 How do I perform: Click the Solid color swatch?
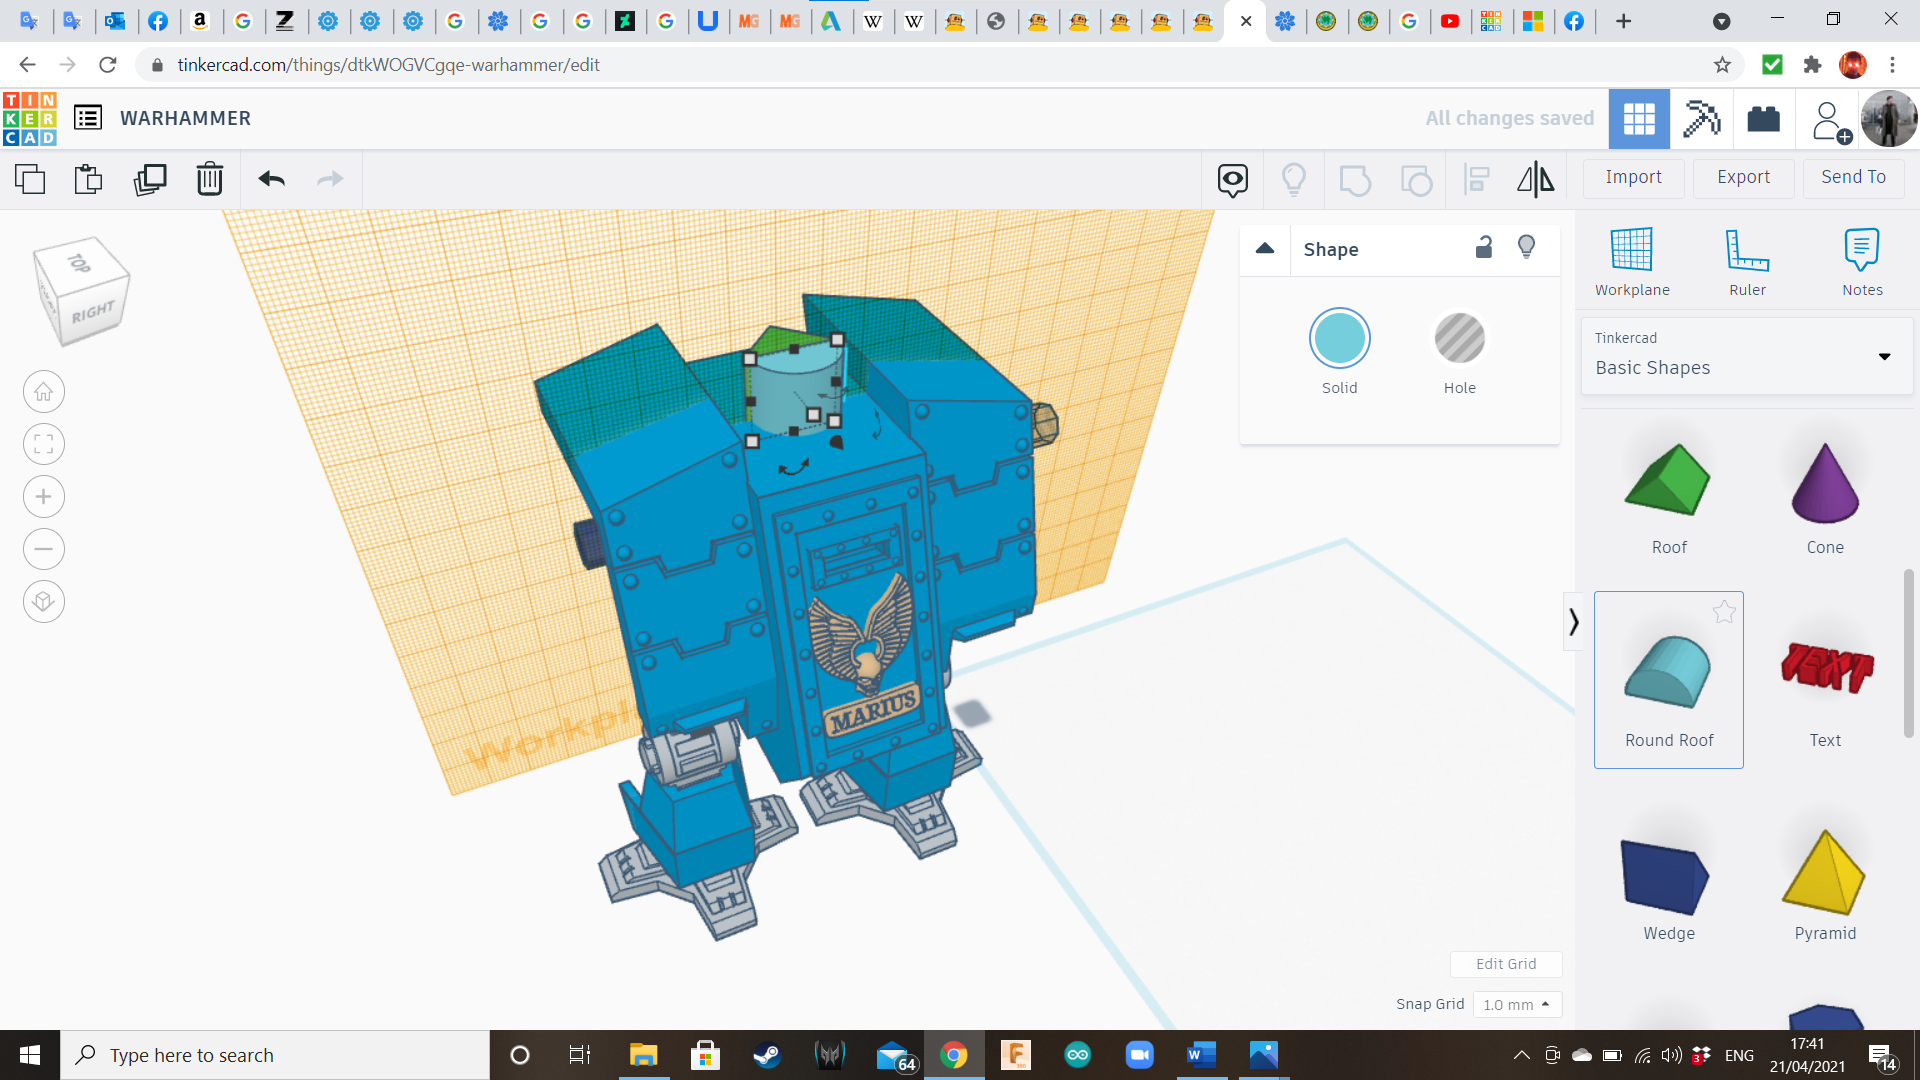point(1339,339)
